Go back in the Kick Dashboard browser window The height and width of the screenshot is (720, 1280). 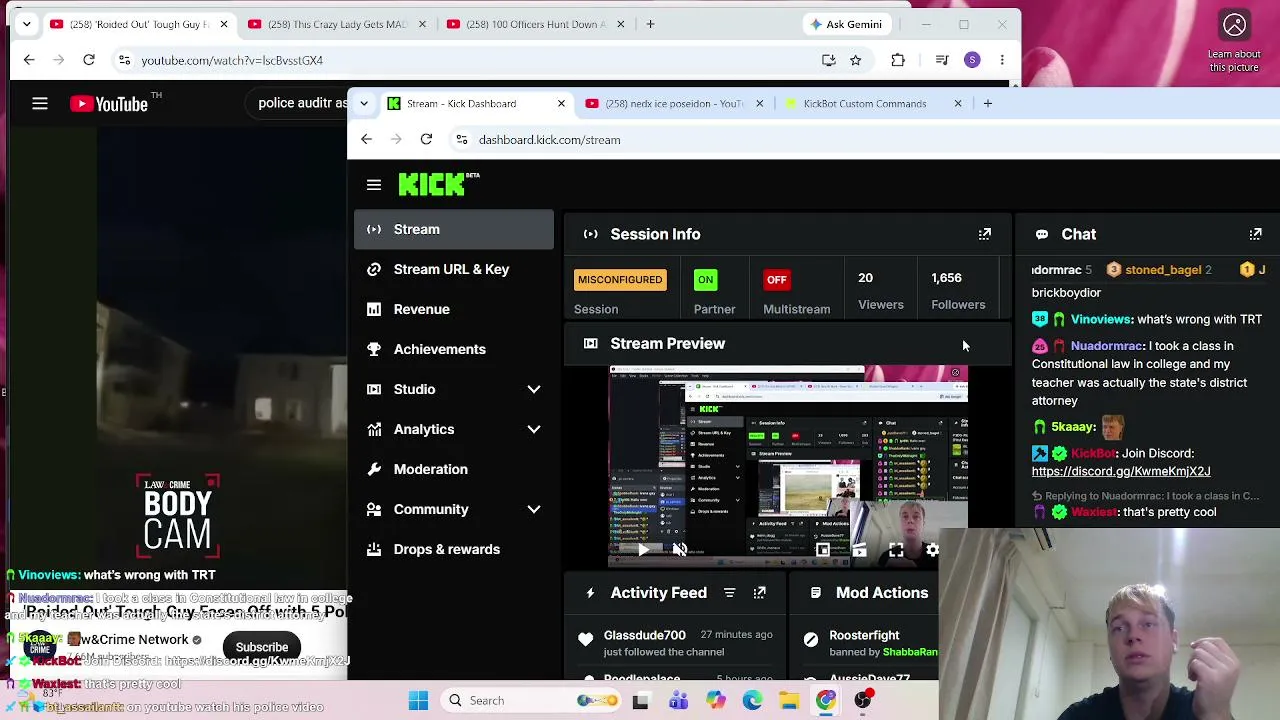[366, 140]
